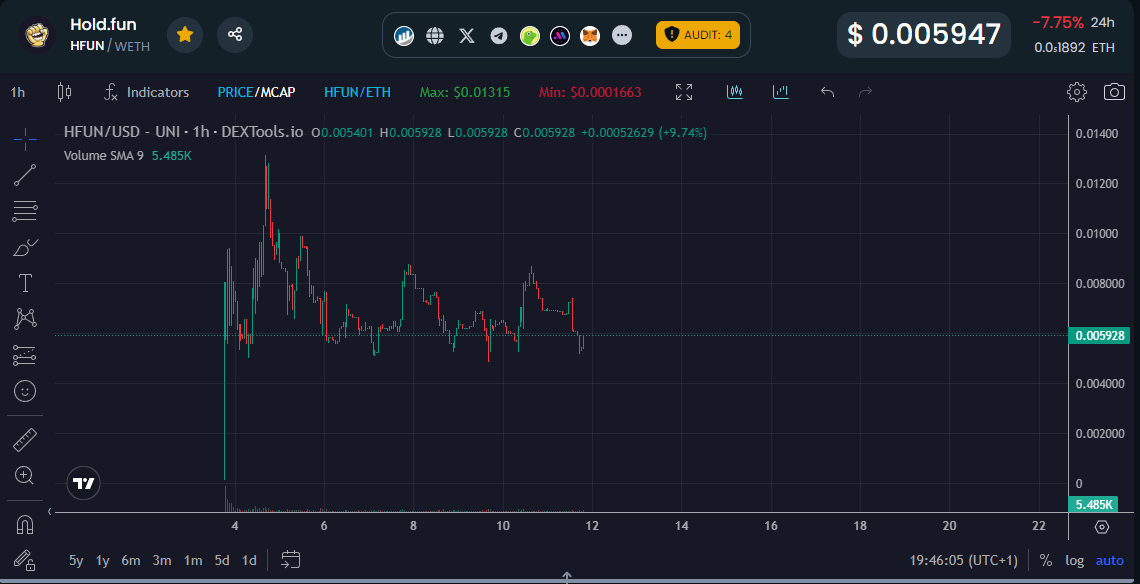Open the TradingView logo link
The width and height of the screenshot is (1140, 584).
(83, 483)
